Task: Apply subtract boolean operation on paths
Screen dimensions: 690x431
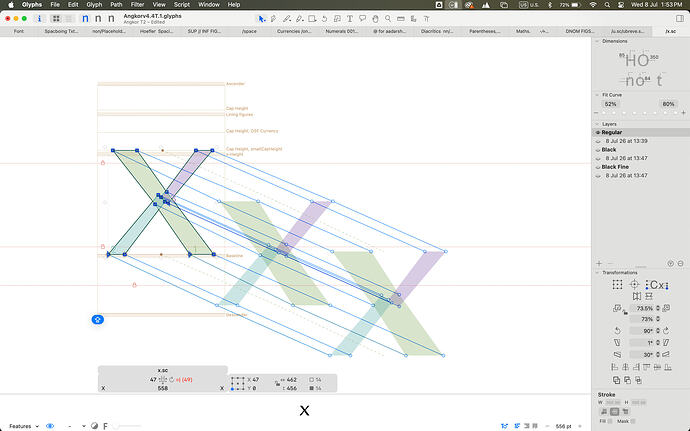Action: click(x=628, y=380)
